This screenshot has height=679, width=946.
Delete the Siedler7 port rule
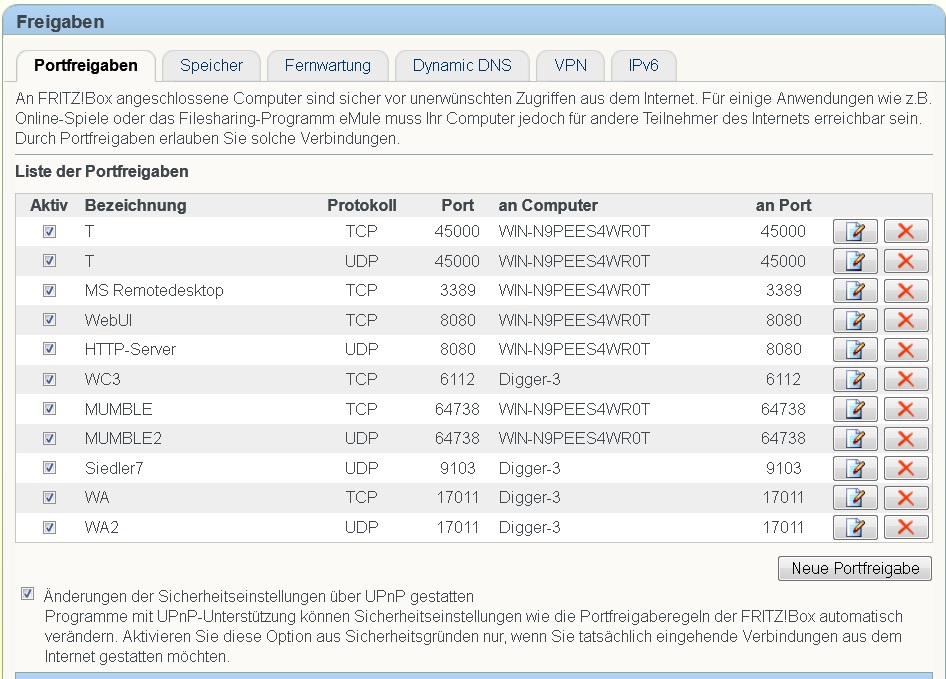point(906,468)
